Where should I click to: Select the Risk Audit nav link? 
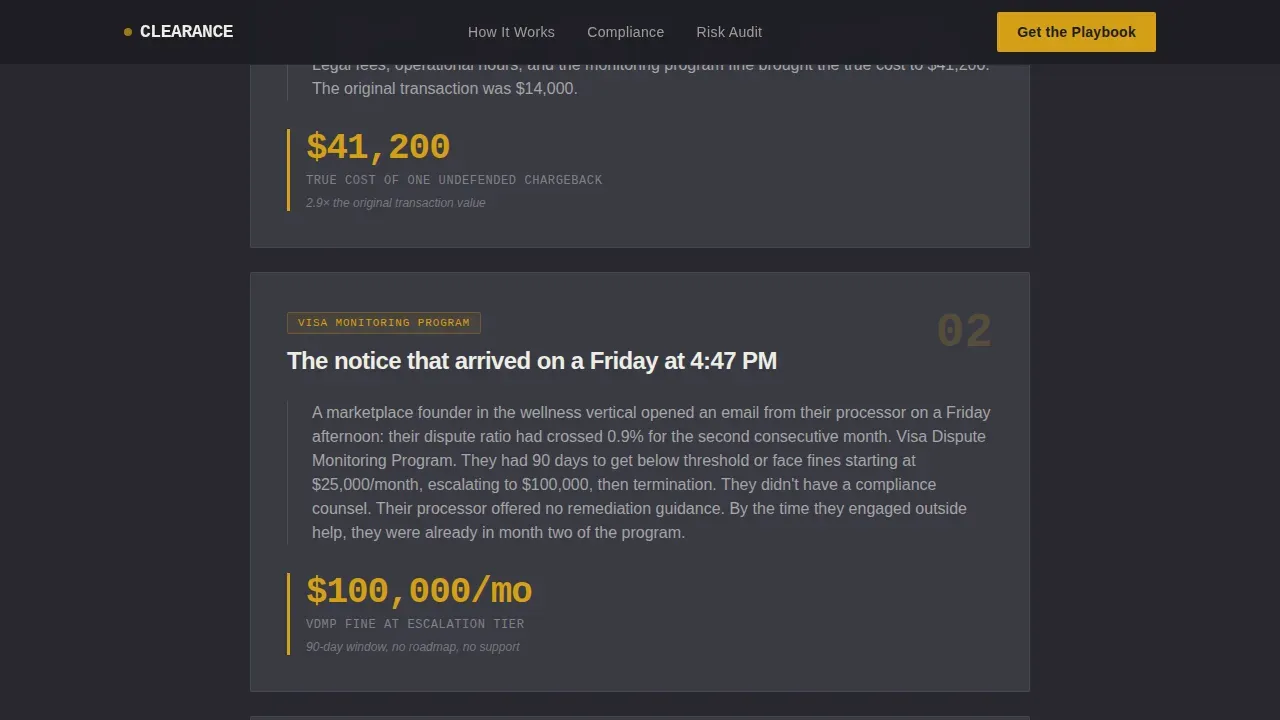pyautogui.click(x=729, y=32)
